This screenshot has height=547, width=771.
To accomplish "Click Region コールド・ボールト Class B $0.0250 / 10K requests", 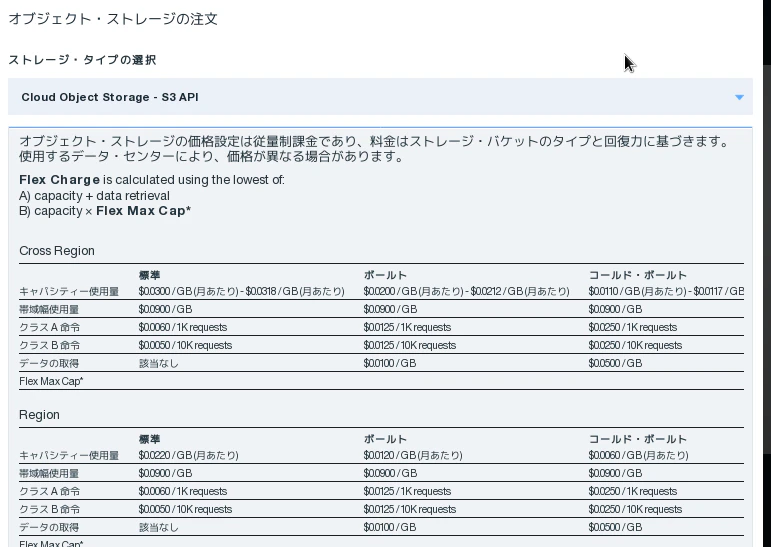I will (x=635, y=509).
